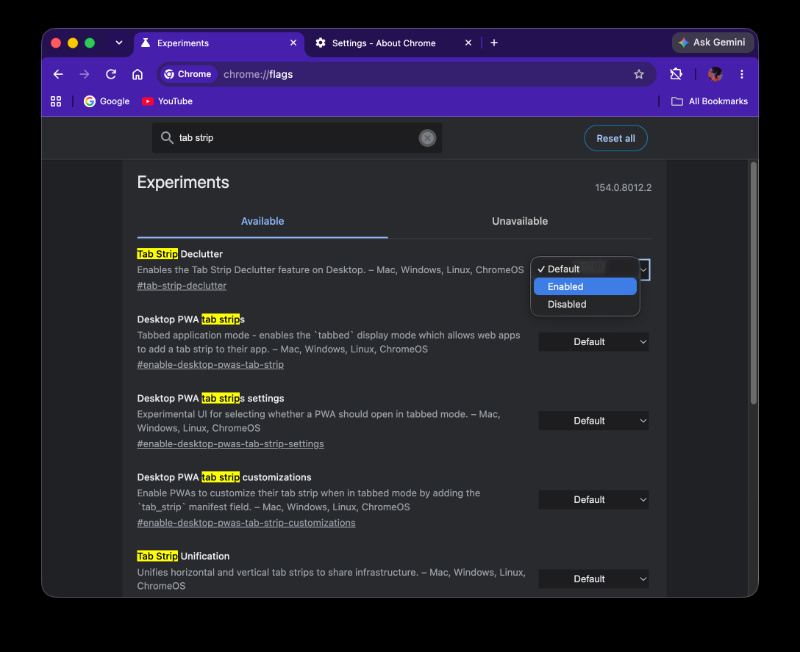Image resolution: width=800 pixels, height=652 pixels.
Task: Close the Settings - About Chrome tab
Action: pos(468,43)
